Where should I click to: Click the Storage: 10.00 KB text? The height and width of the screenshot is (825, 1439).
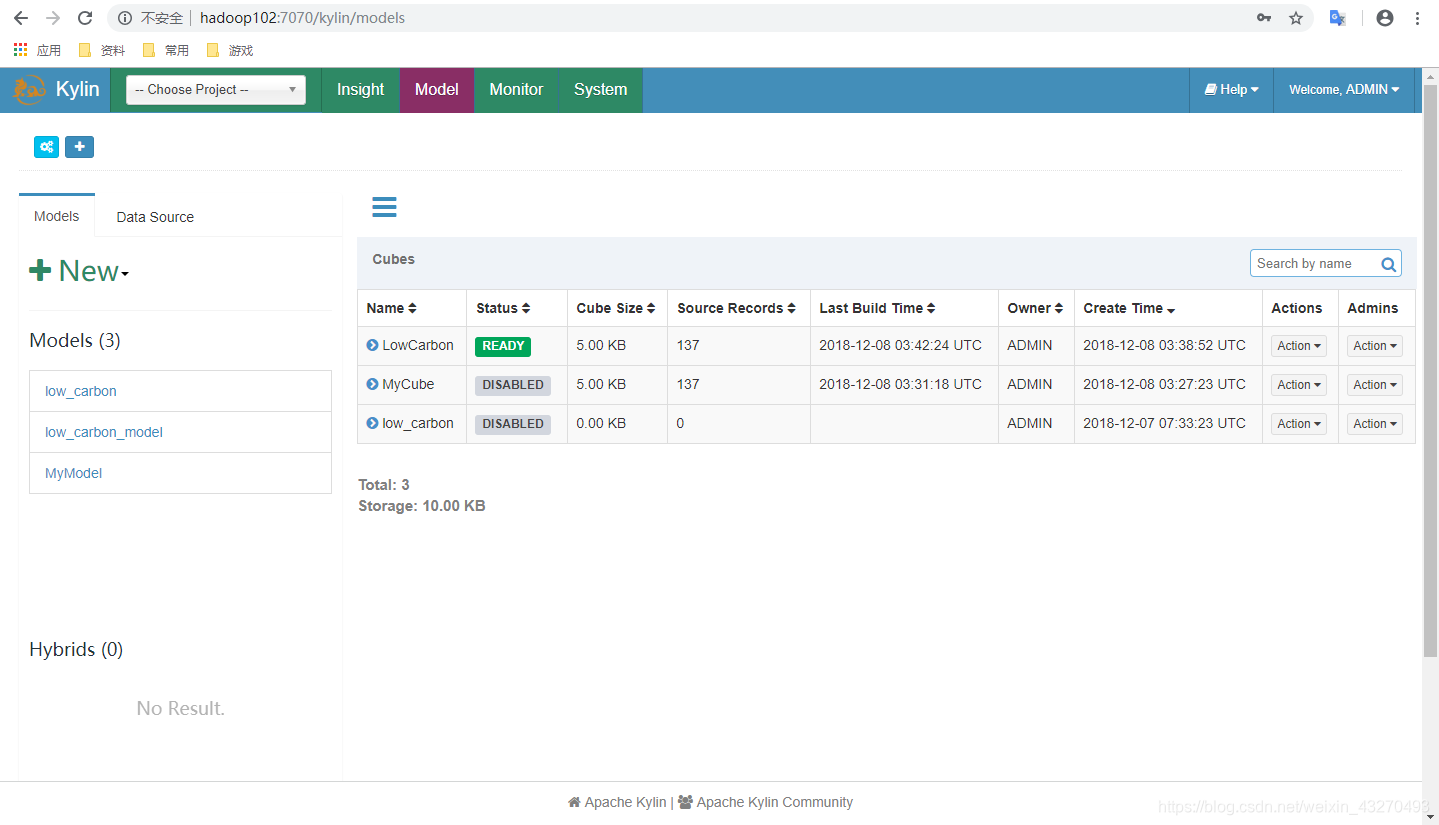pyautogui.click(x=422, y=506)
